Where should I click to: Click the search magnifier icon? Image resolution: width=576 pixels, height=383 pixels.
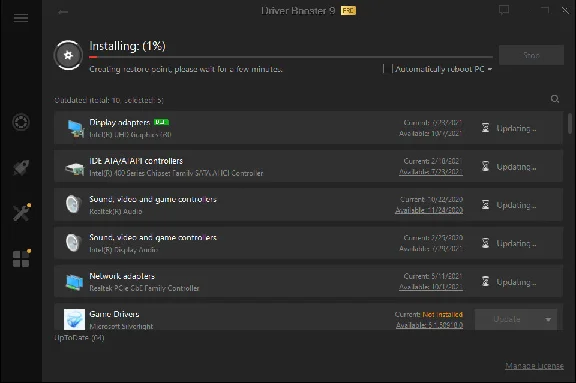(555, 99)
